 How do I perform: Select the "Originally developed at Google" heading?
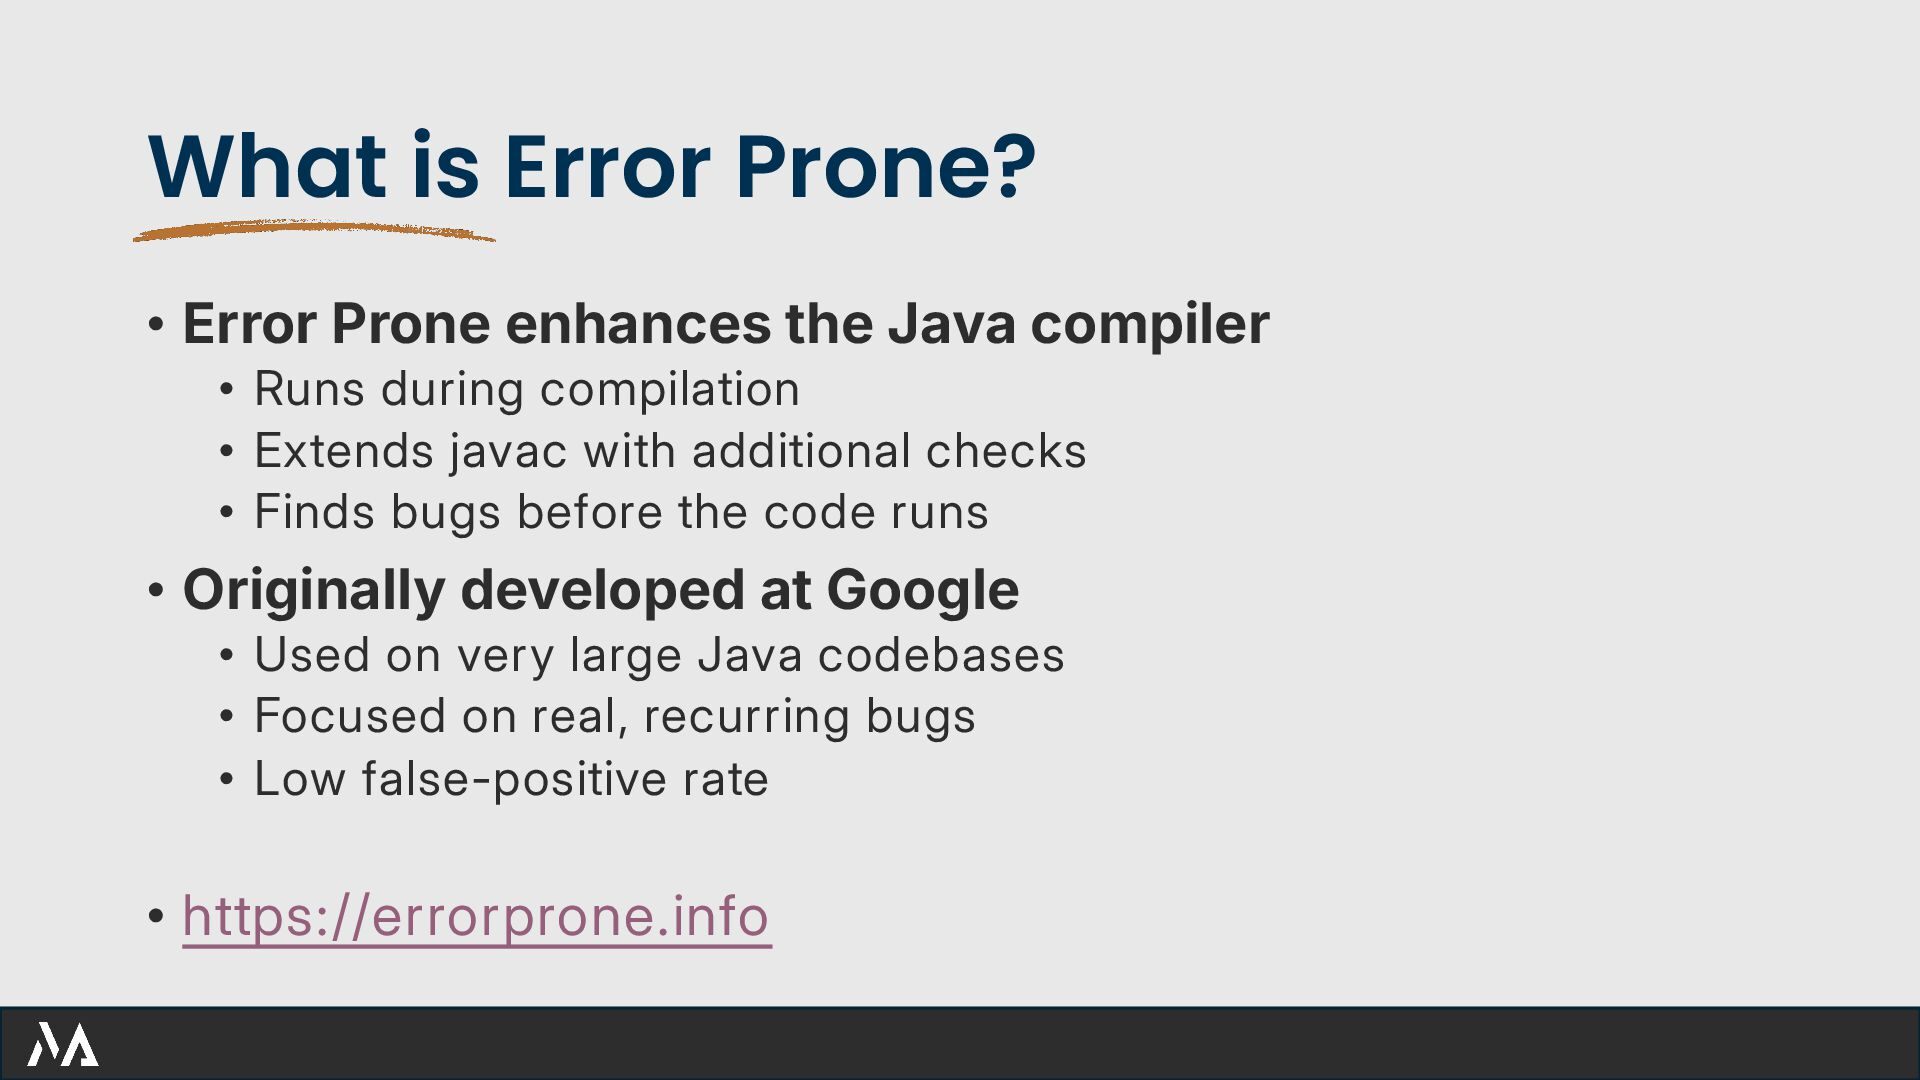[601, 590]
